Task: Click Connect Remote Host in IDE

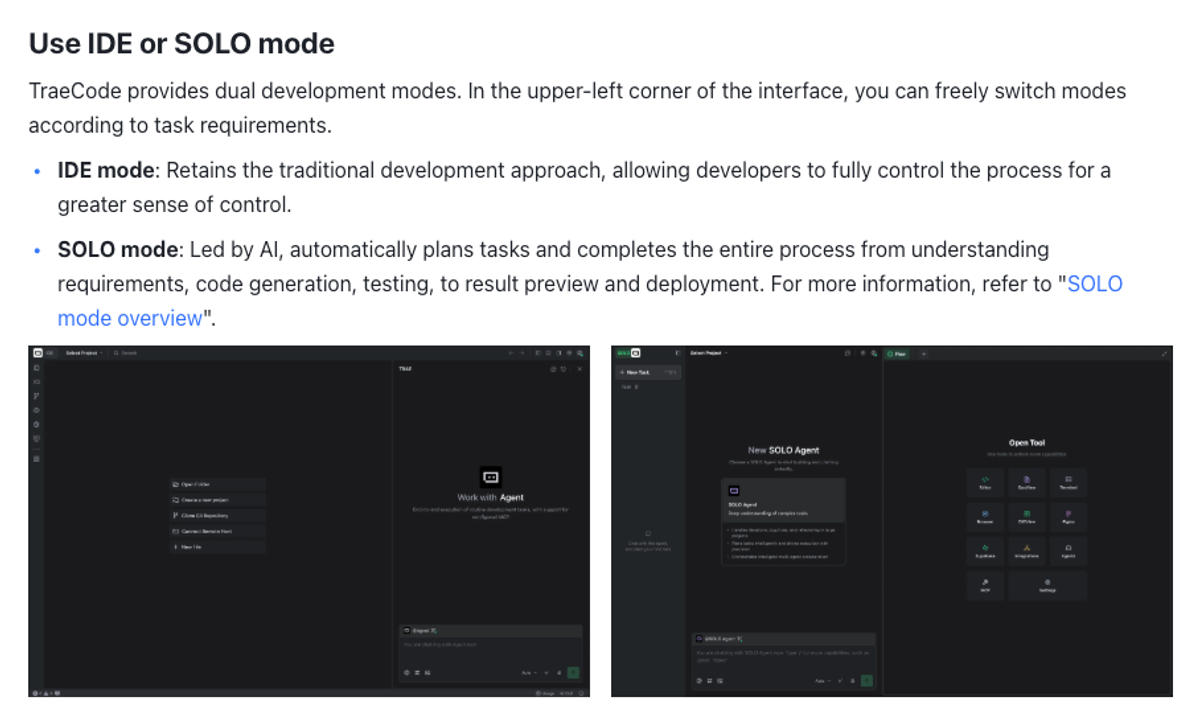Action: 217,531
